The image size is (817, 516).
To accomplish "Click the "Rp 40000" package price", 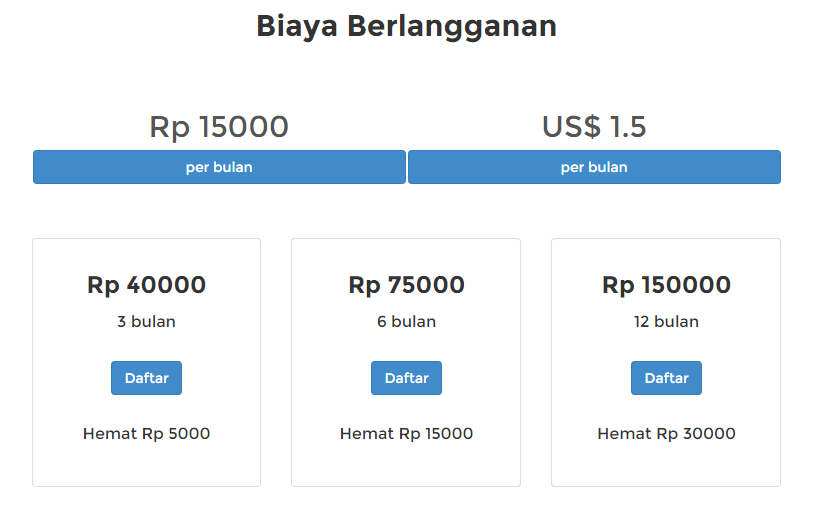I will pos(146,285).
